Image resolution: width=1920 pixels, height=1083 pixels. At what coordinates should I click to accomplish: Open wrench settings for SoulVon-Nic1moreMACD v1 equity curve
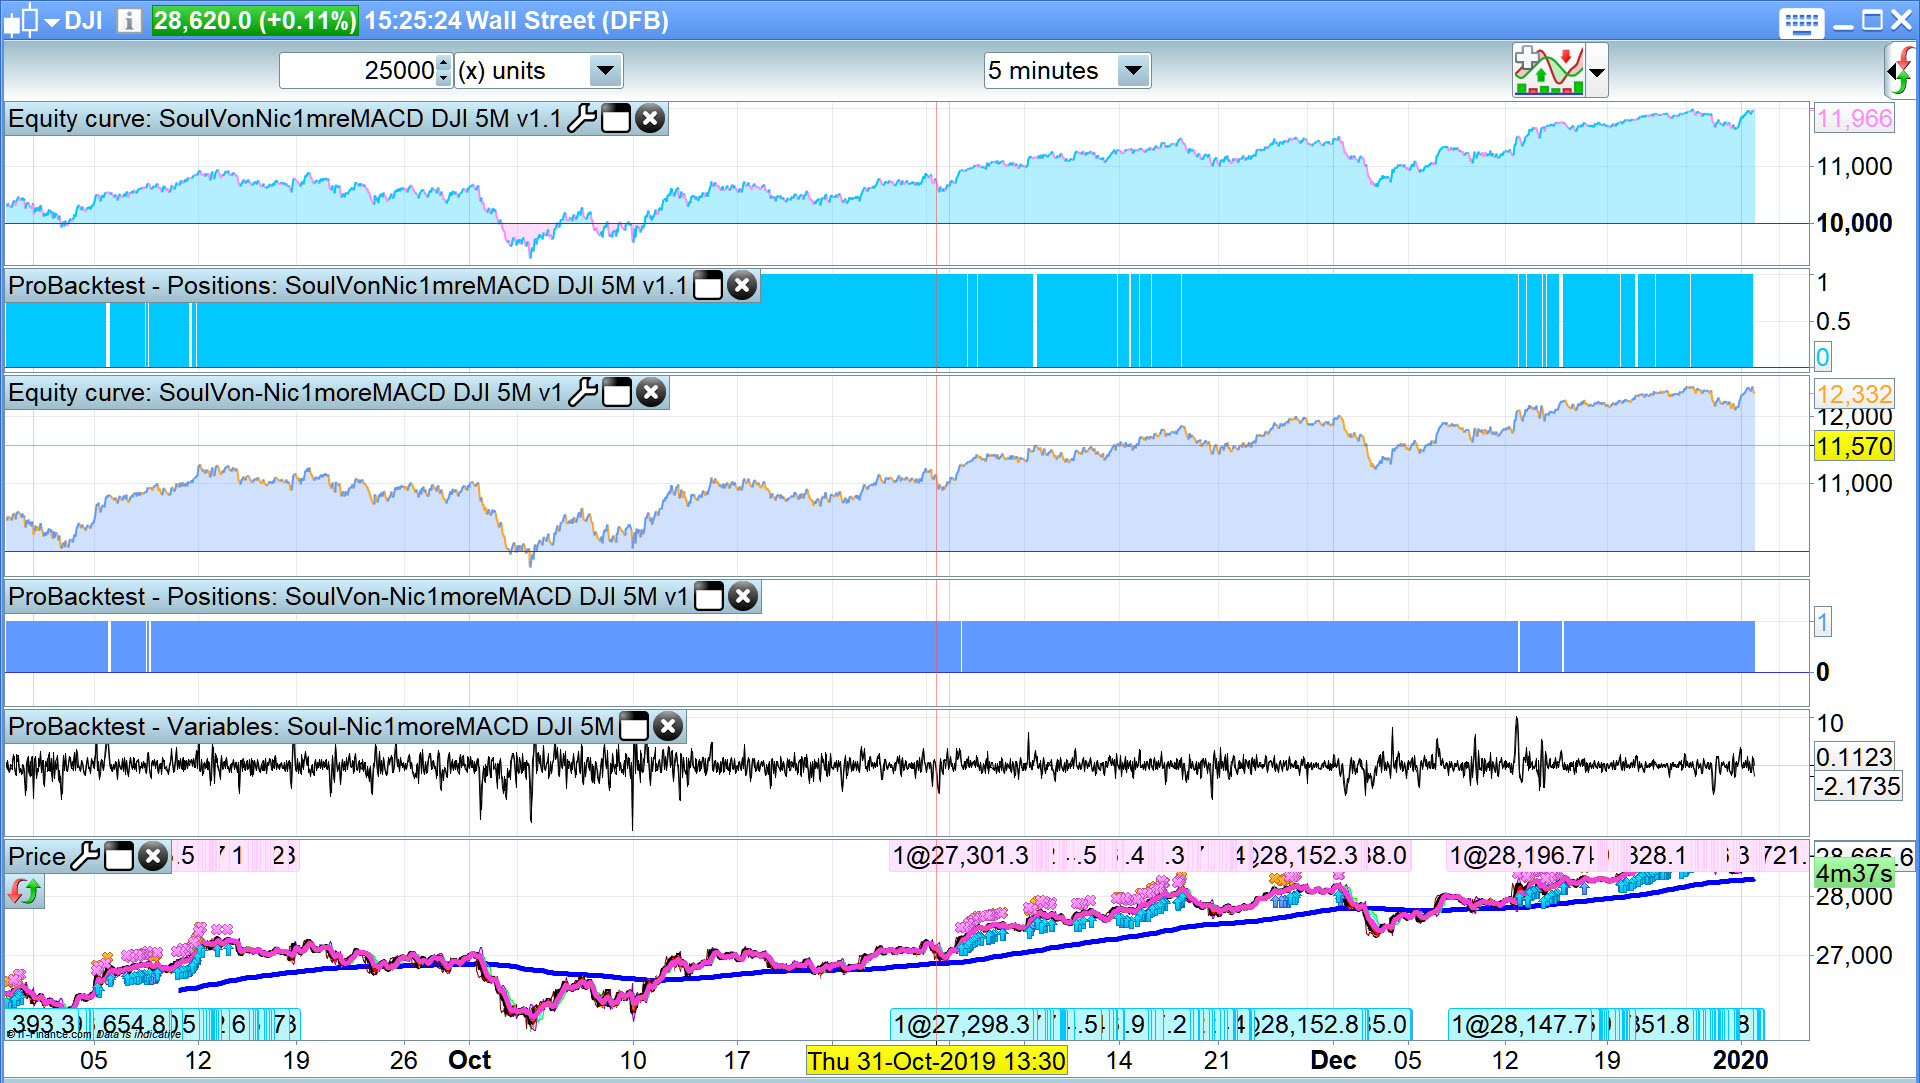[x=583, y=393]
